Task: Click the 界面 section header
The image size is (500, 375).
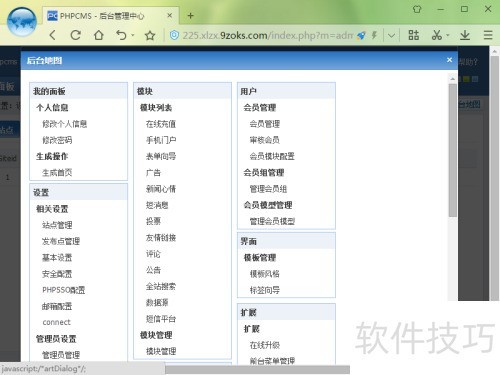Action: [286, 241]
